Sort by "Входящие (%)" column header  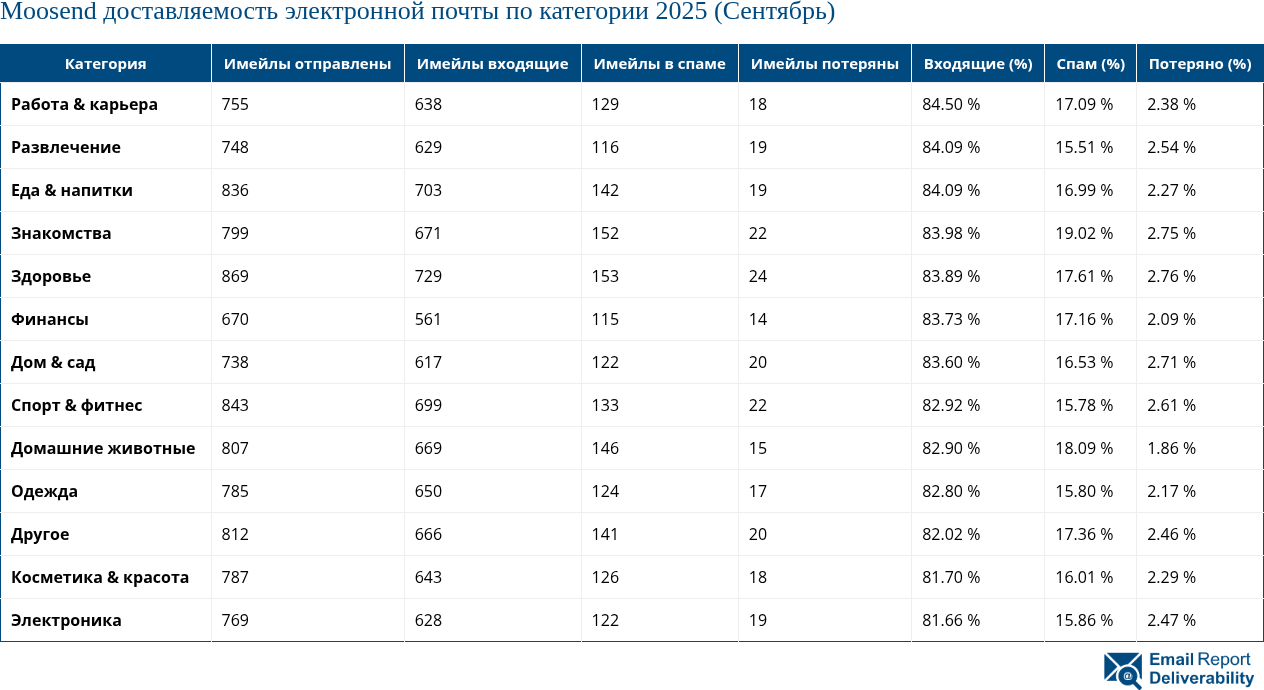977,63
